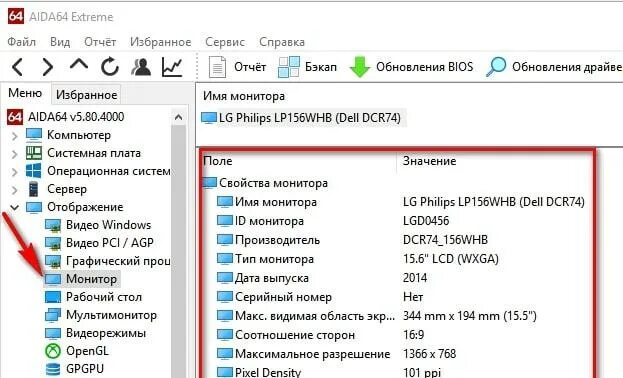Click the 101 ppi value

coord(422,373)
